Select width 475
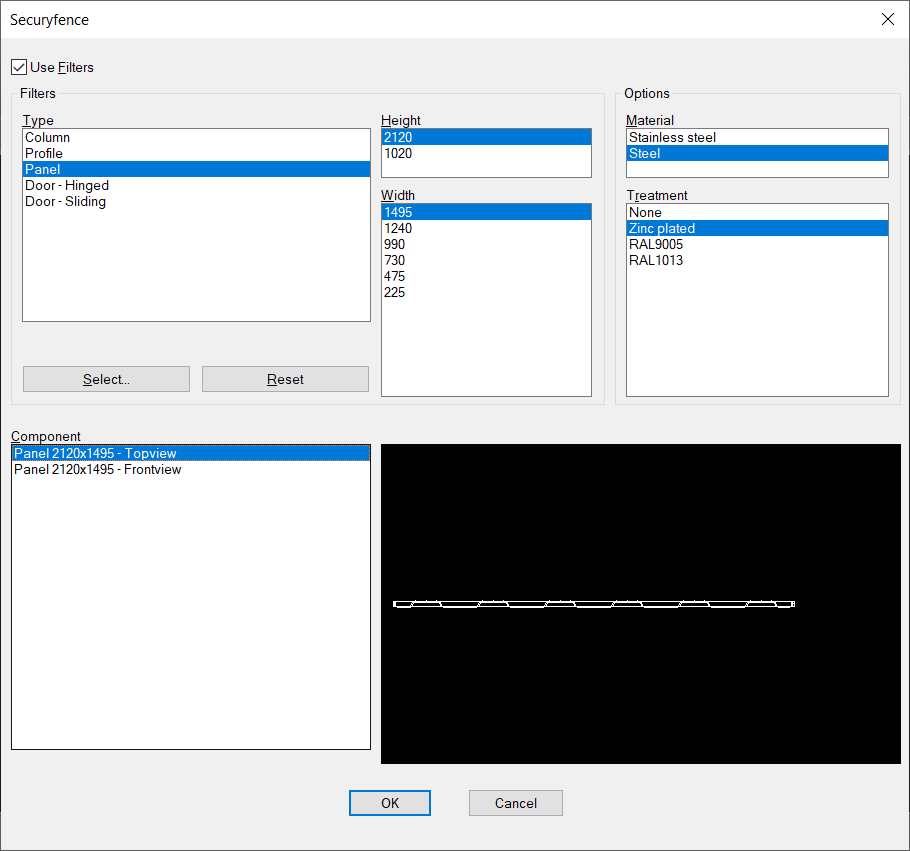Screen dimensions: 910x851 tap(486, 276)
